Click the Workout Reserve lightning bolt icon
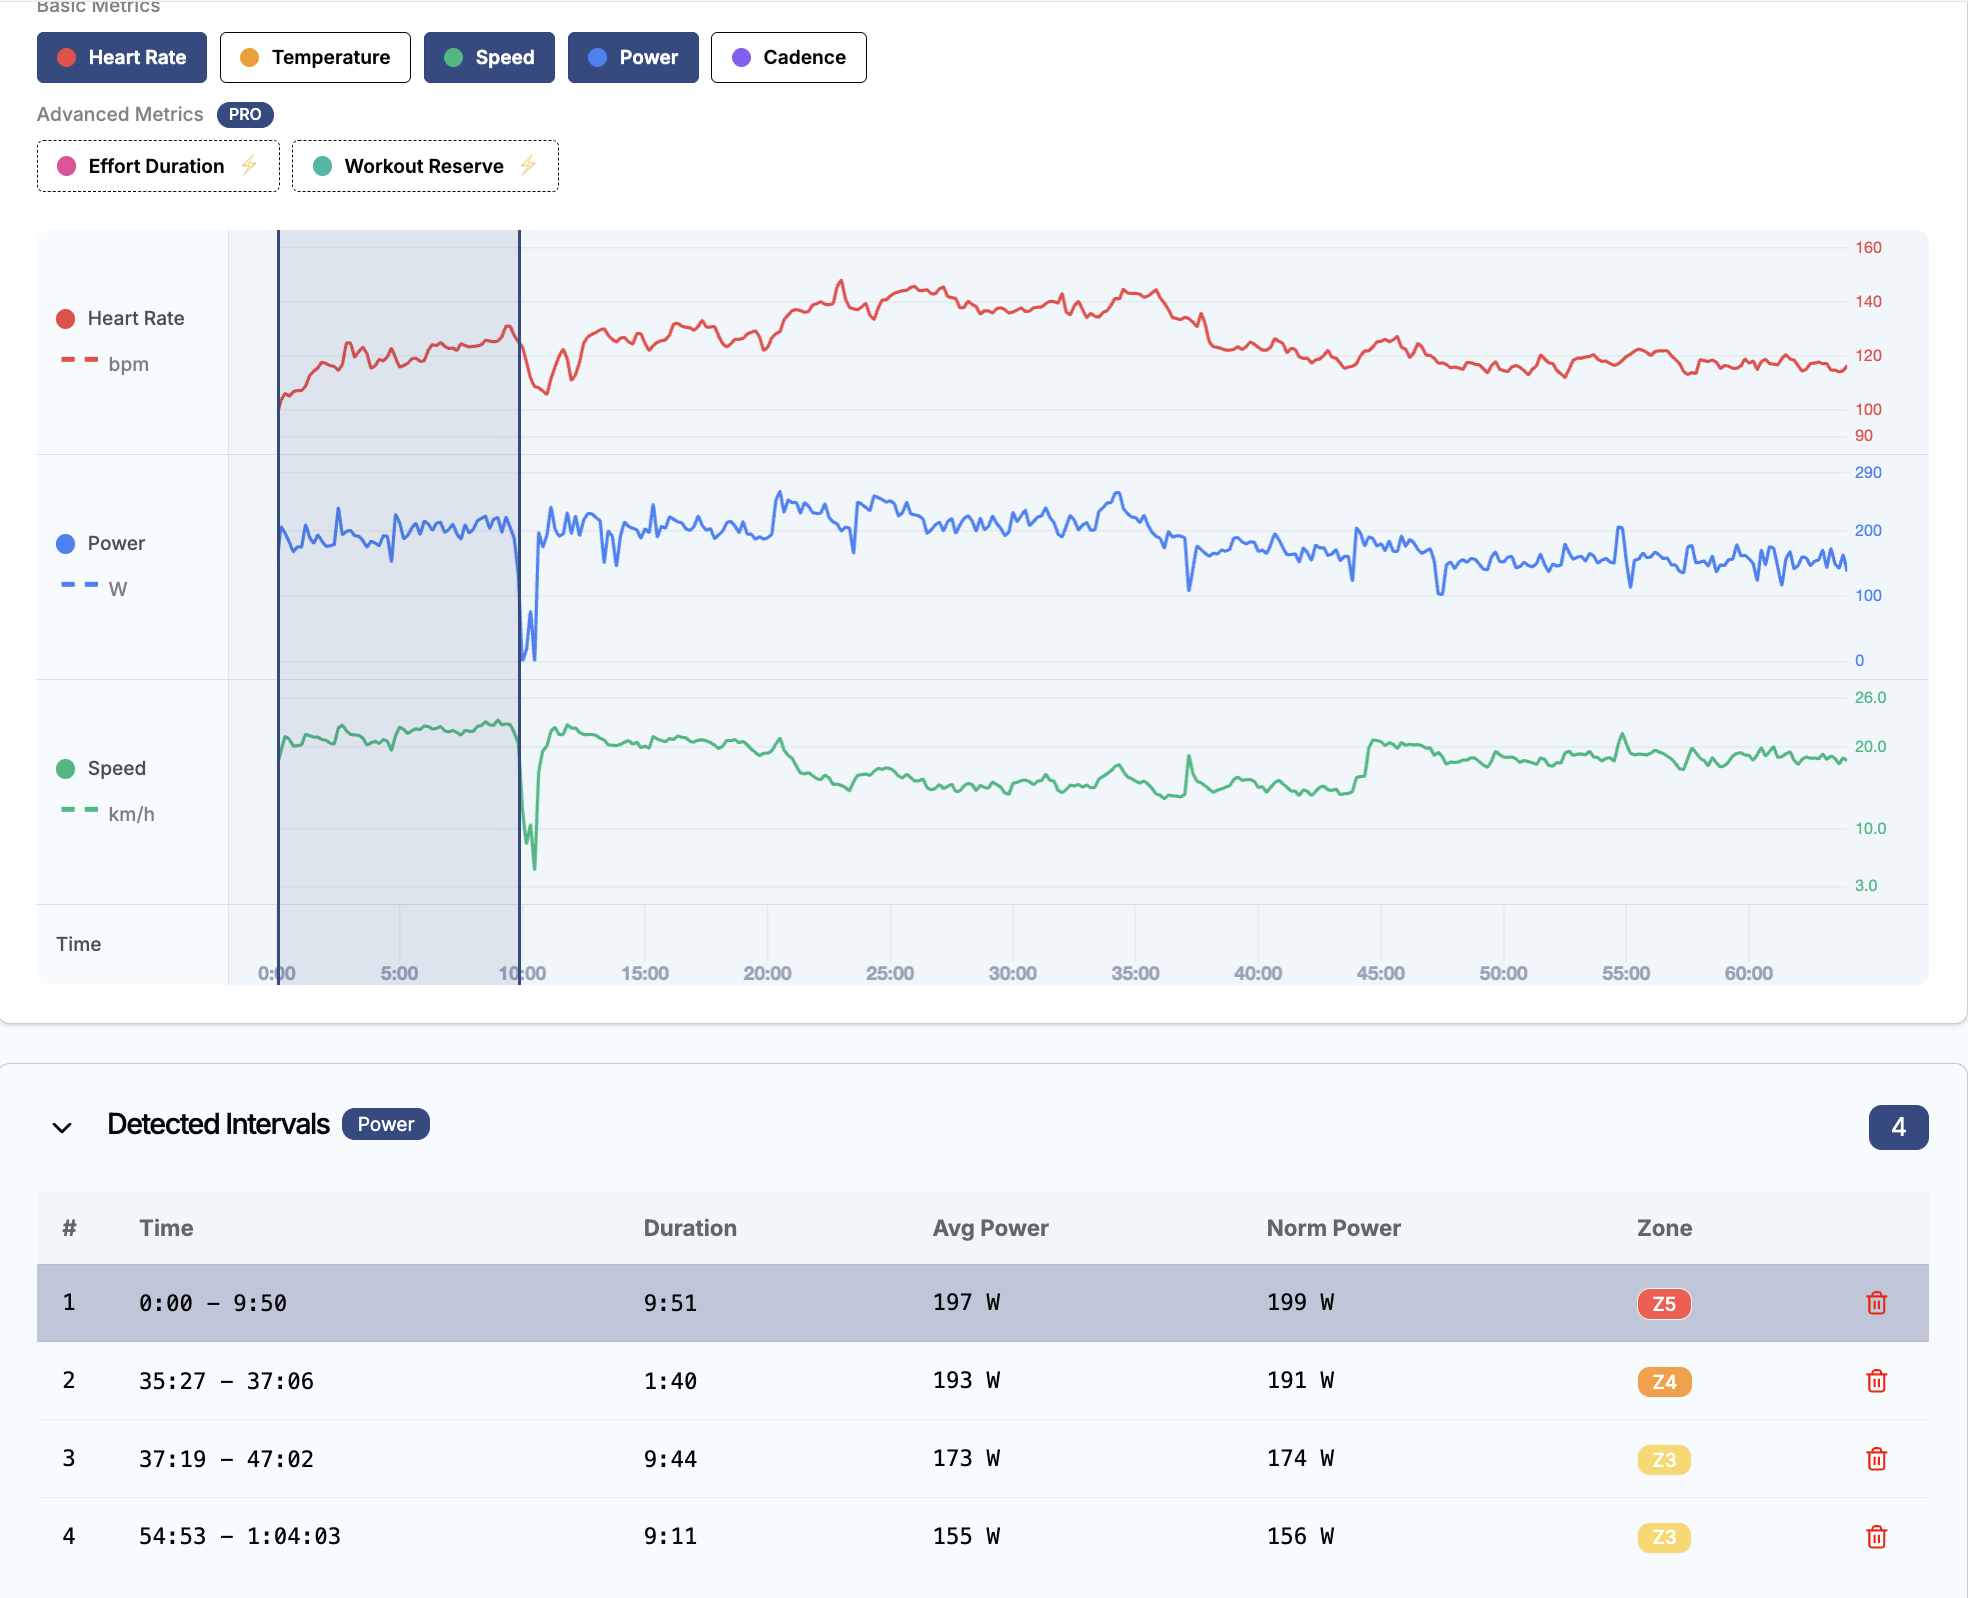The image size is (1968, 1598). coord(528,166)
